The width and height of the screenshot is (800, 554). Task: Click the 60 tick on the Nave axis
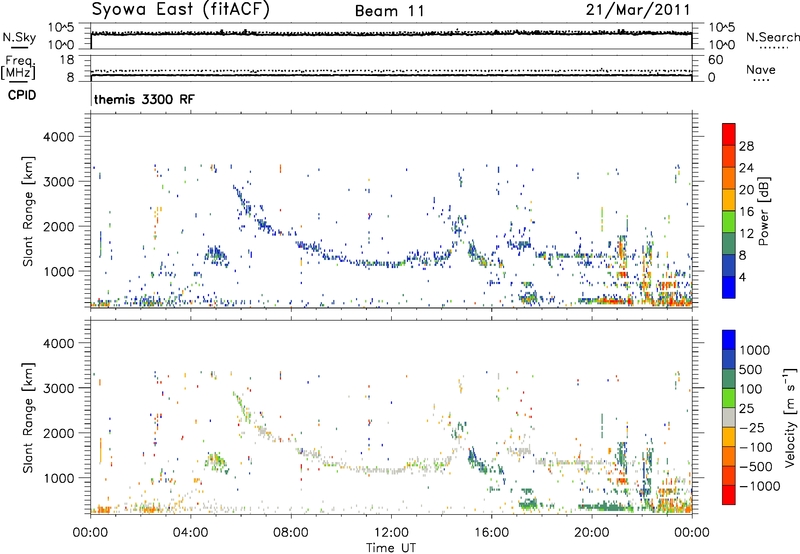pyautogui.click(x=715, y=60)
